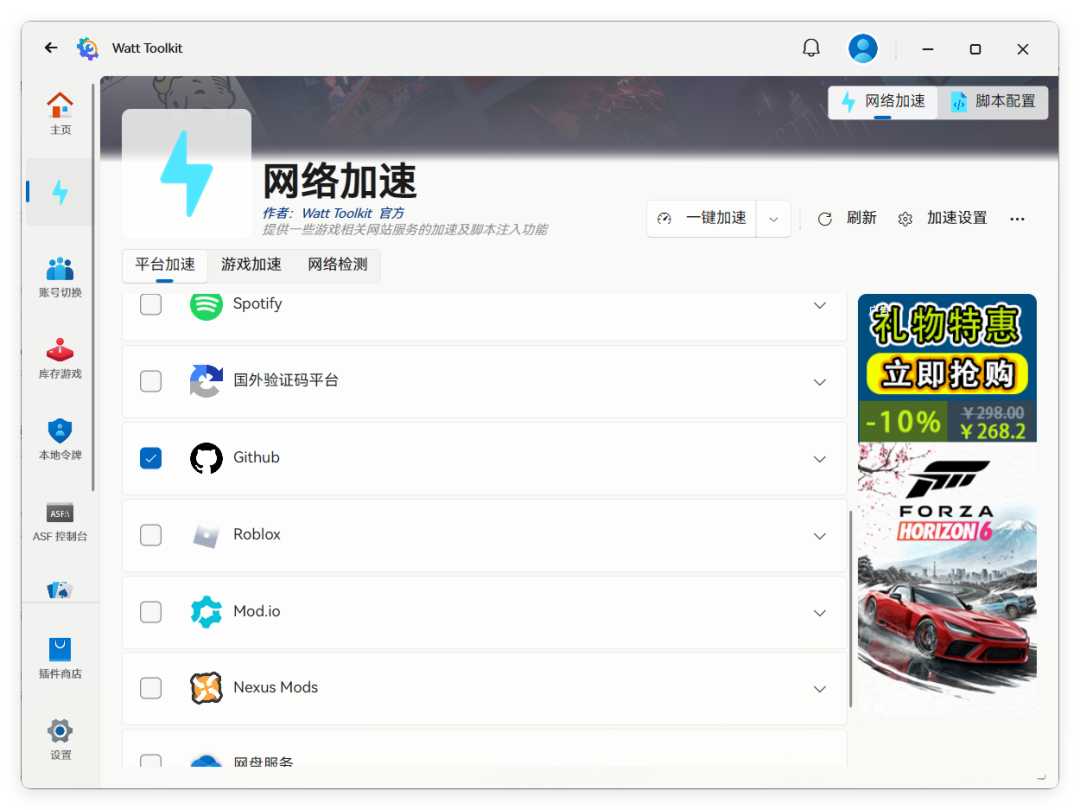This screenshot has height=810, width=1080.
Task: Switch to 平台加速 tab
Action: (165, 265)
